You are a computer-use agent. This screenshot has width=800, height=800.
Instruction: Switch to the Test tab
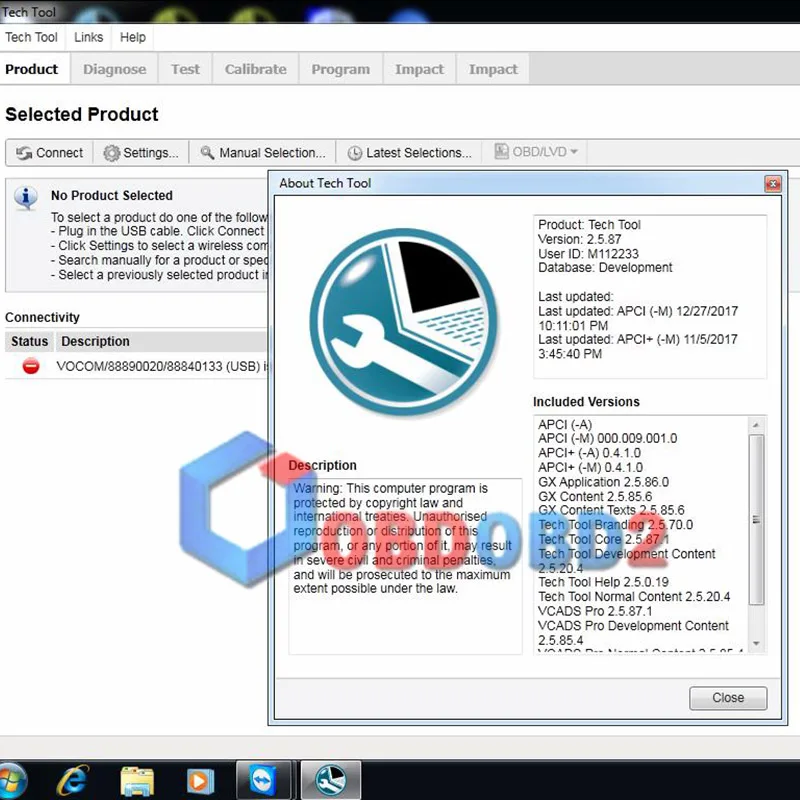(x=185, y=69)
